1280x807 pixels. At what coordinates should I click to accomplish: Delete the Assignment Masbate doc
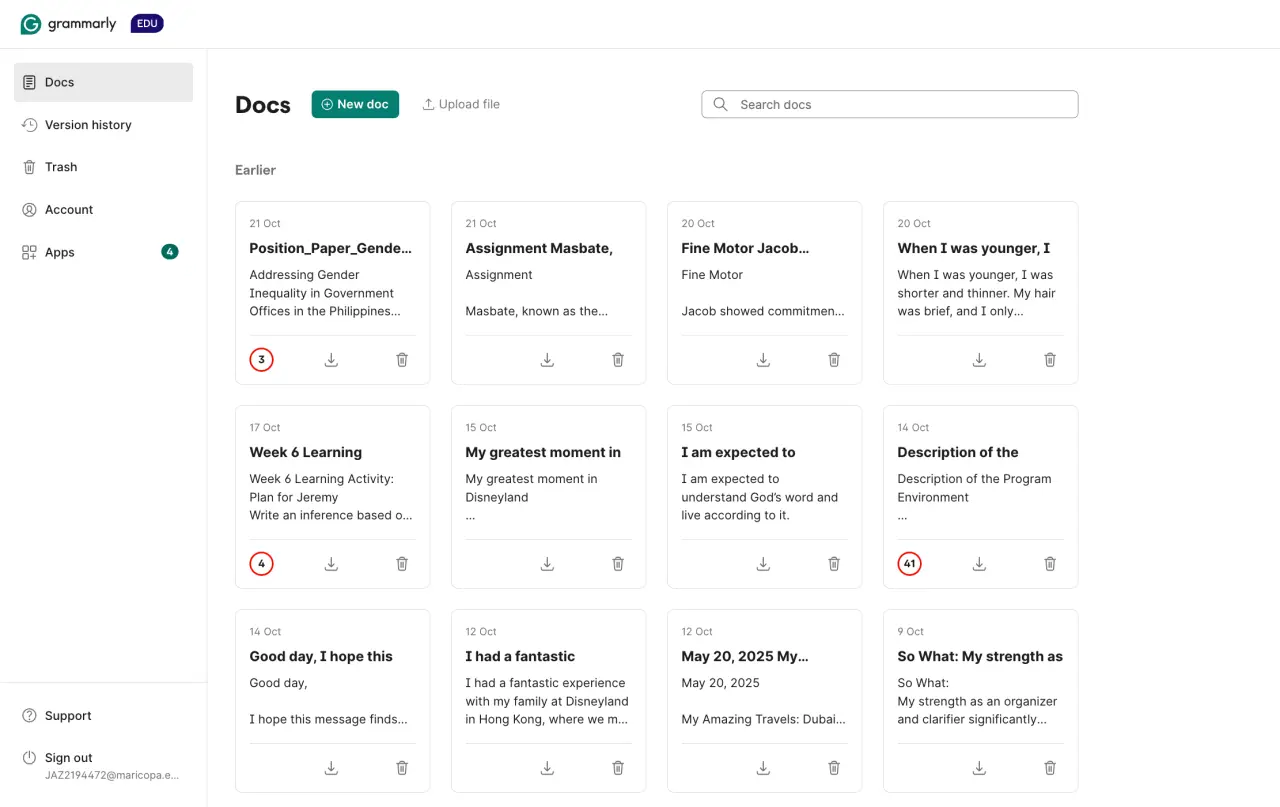(x=618, y=360)
